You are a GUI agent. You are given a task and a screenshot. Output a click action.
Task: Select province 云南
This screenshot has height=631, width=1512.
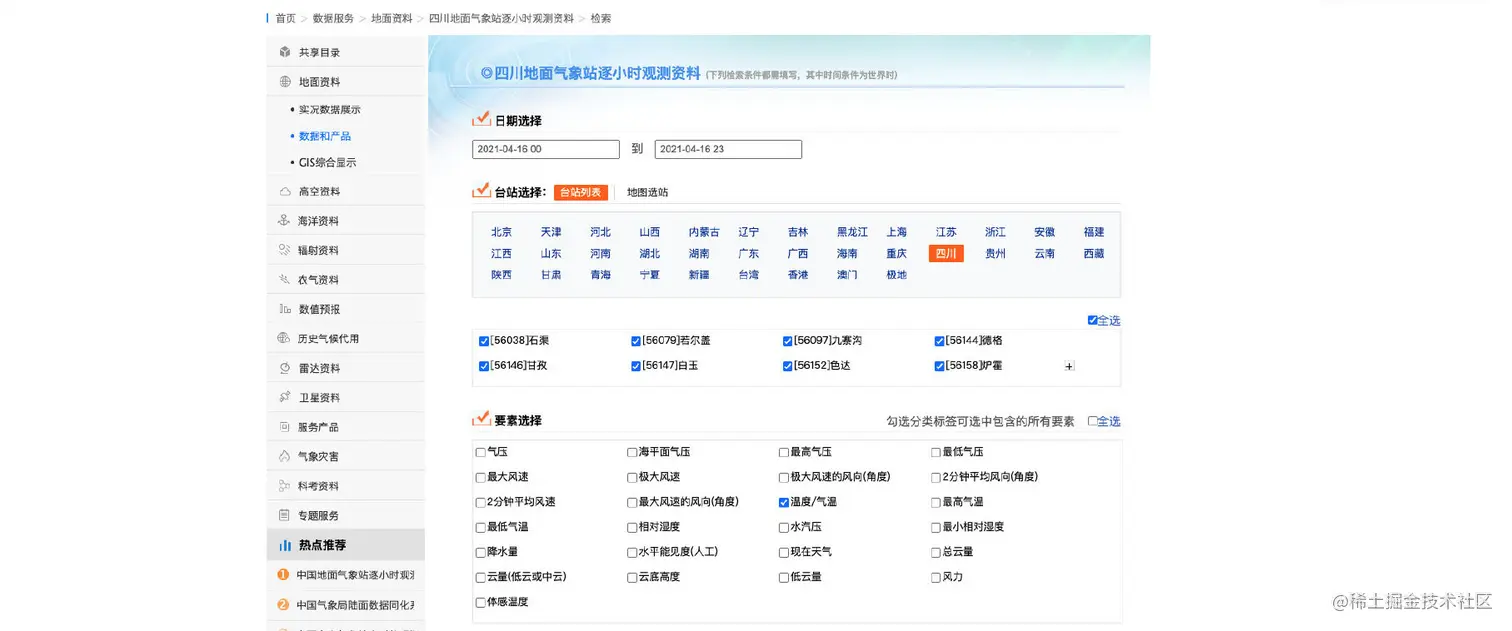(1045, 254)
